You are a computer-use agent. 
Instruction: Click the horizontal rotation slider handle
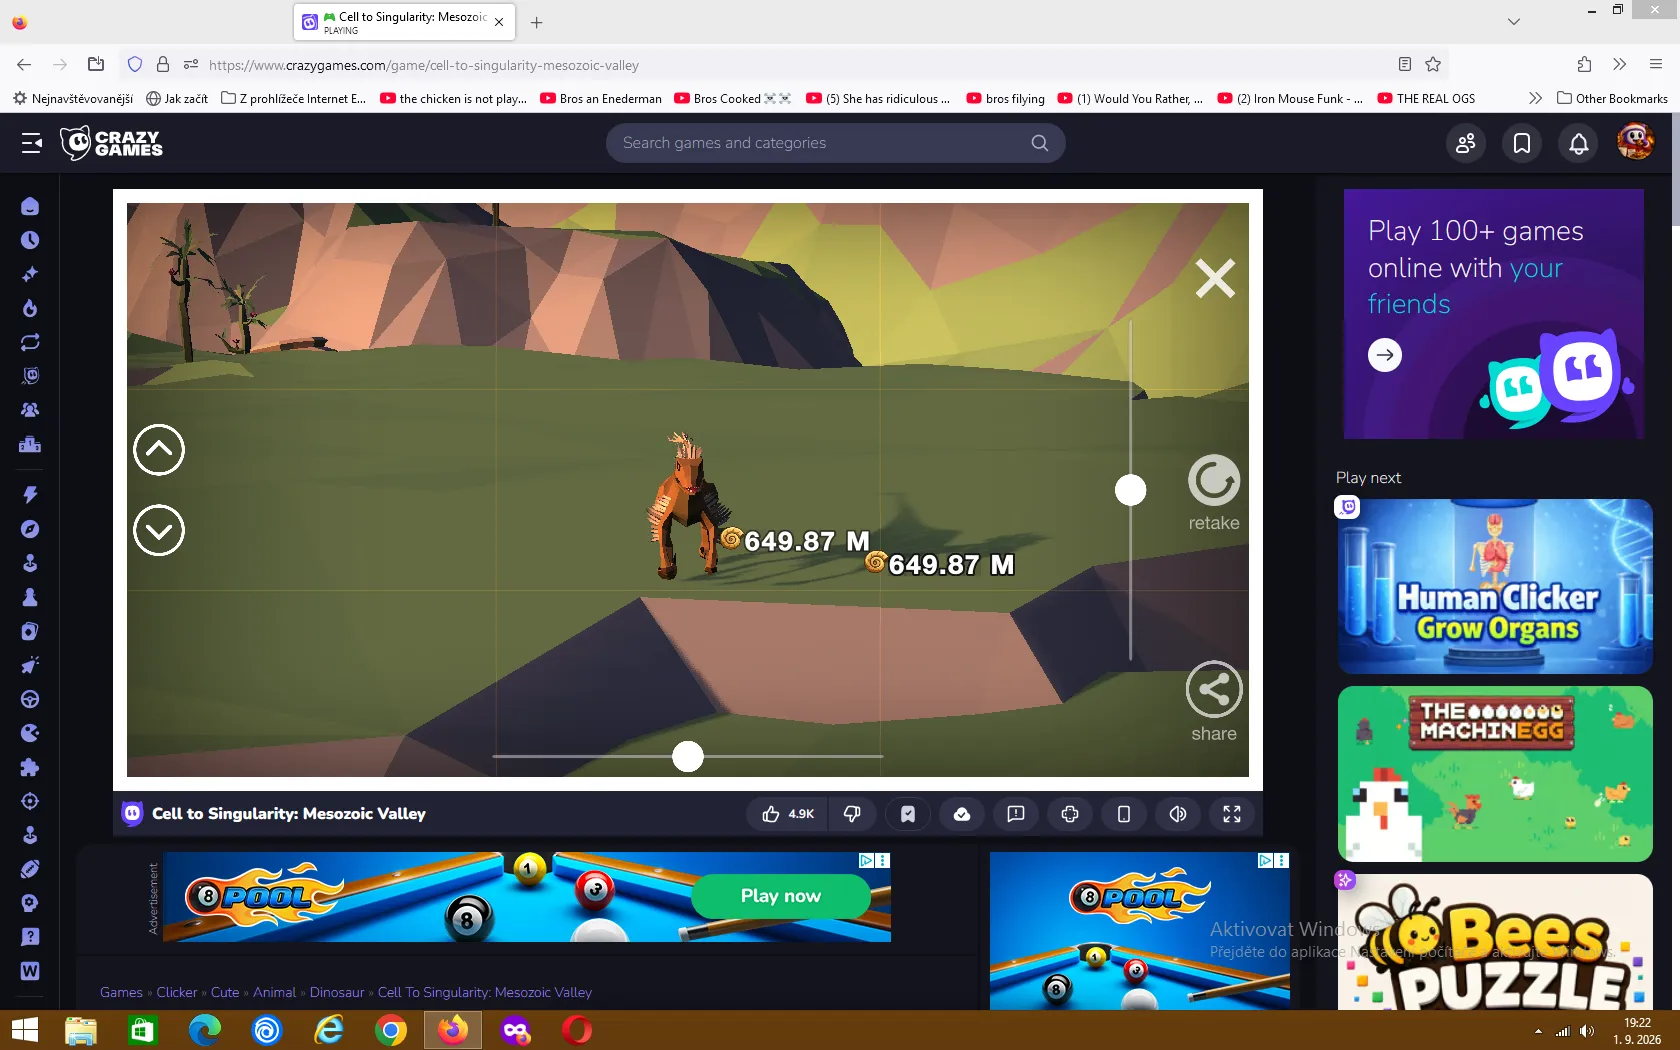pos(688,756)
